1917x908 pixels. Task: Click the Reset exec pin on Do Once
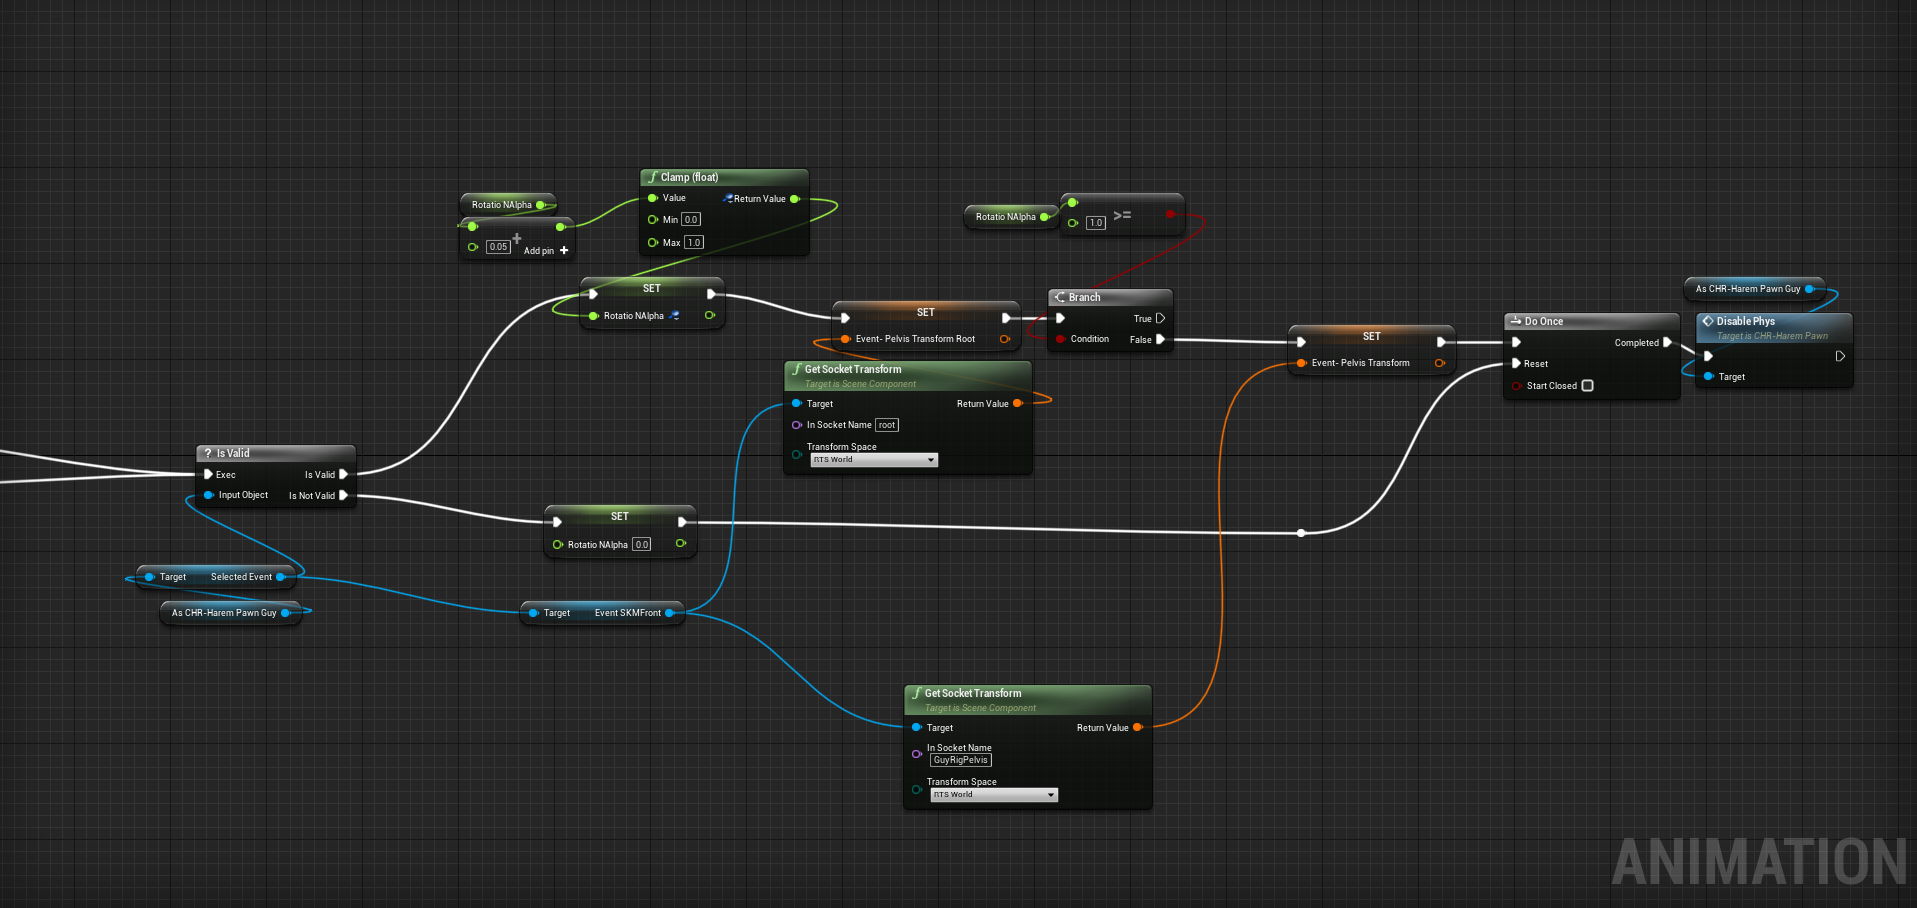[x=1516, y=363]
